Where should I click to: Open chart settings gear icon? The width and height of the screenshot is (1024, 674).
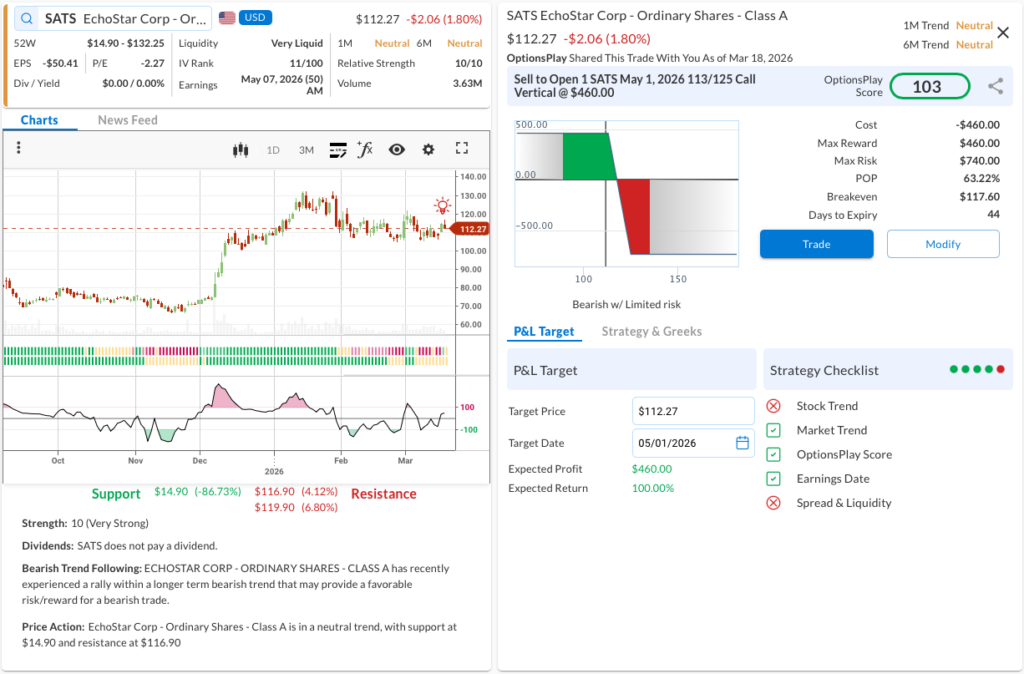click(428, 150)
